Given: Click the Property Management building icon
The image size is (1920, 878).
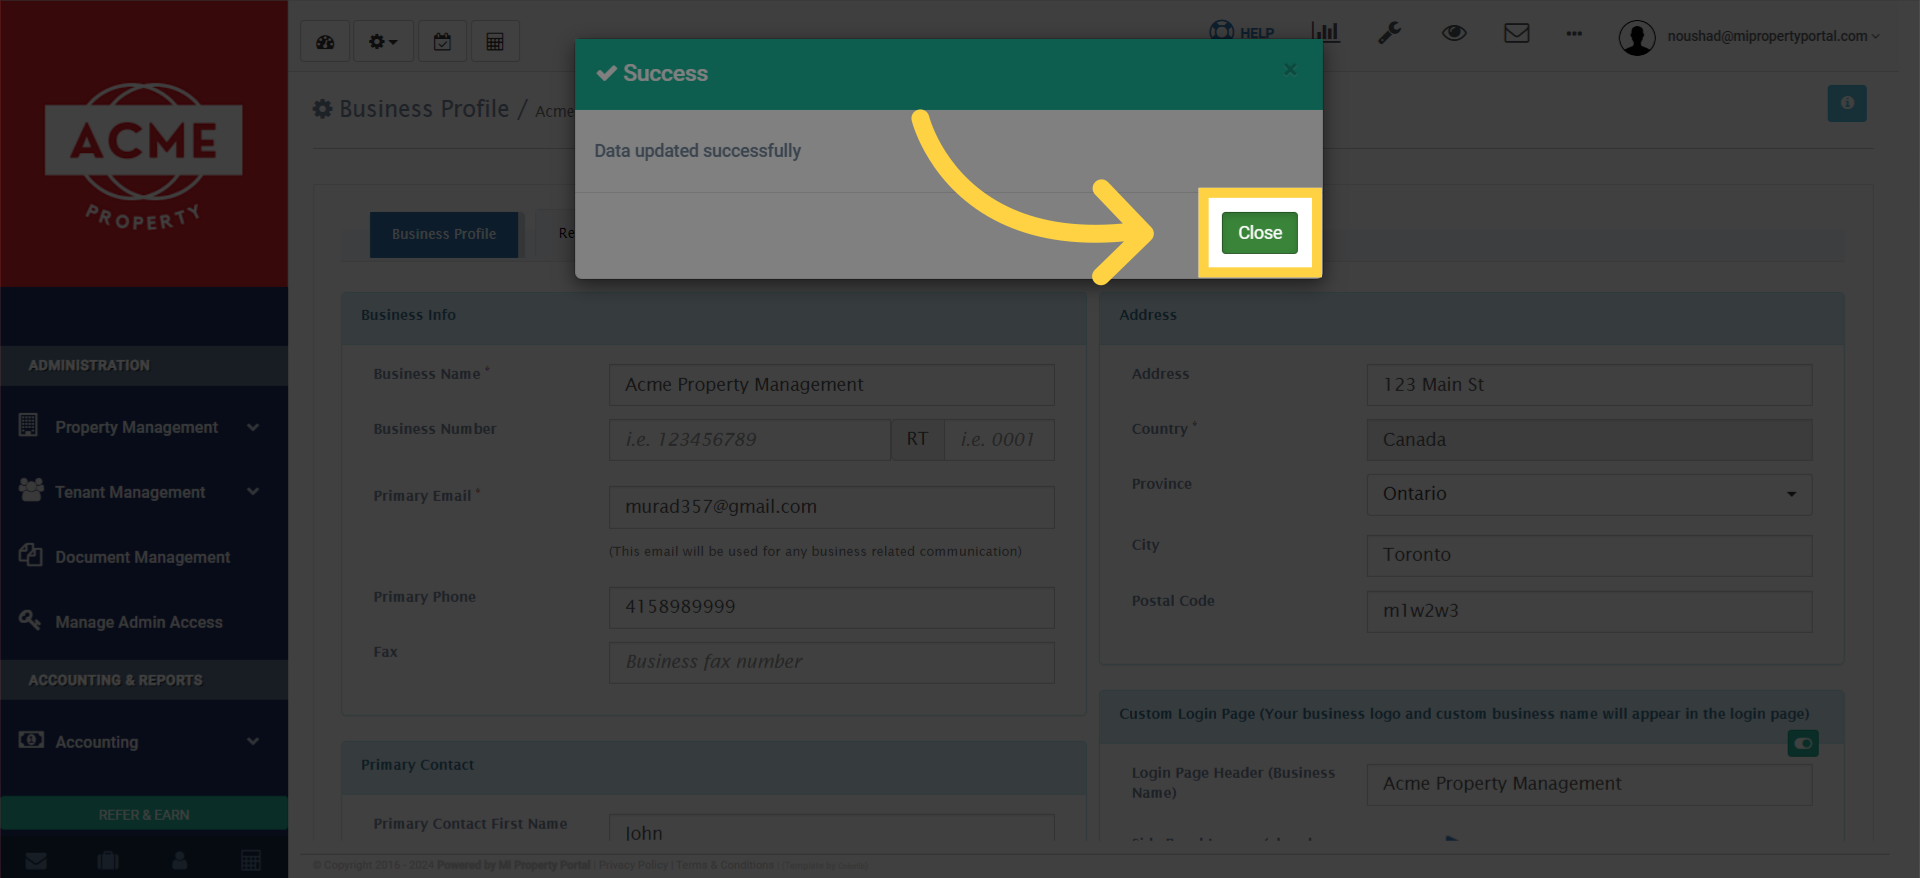Looking at the screenshot, I should coord(29,425).
